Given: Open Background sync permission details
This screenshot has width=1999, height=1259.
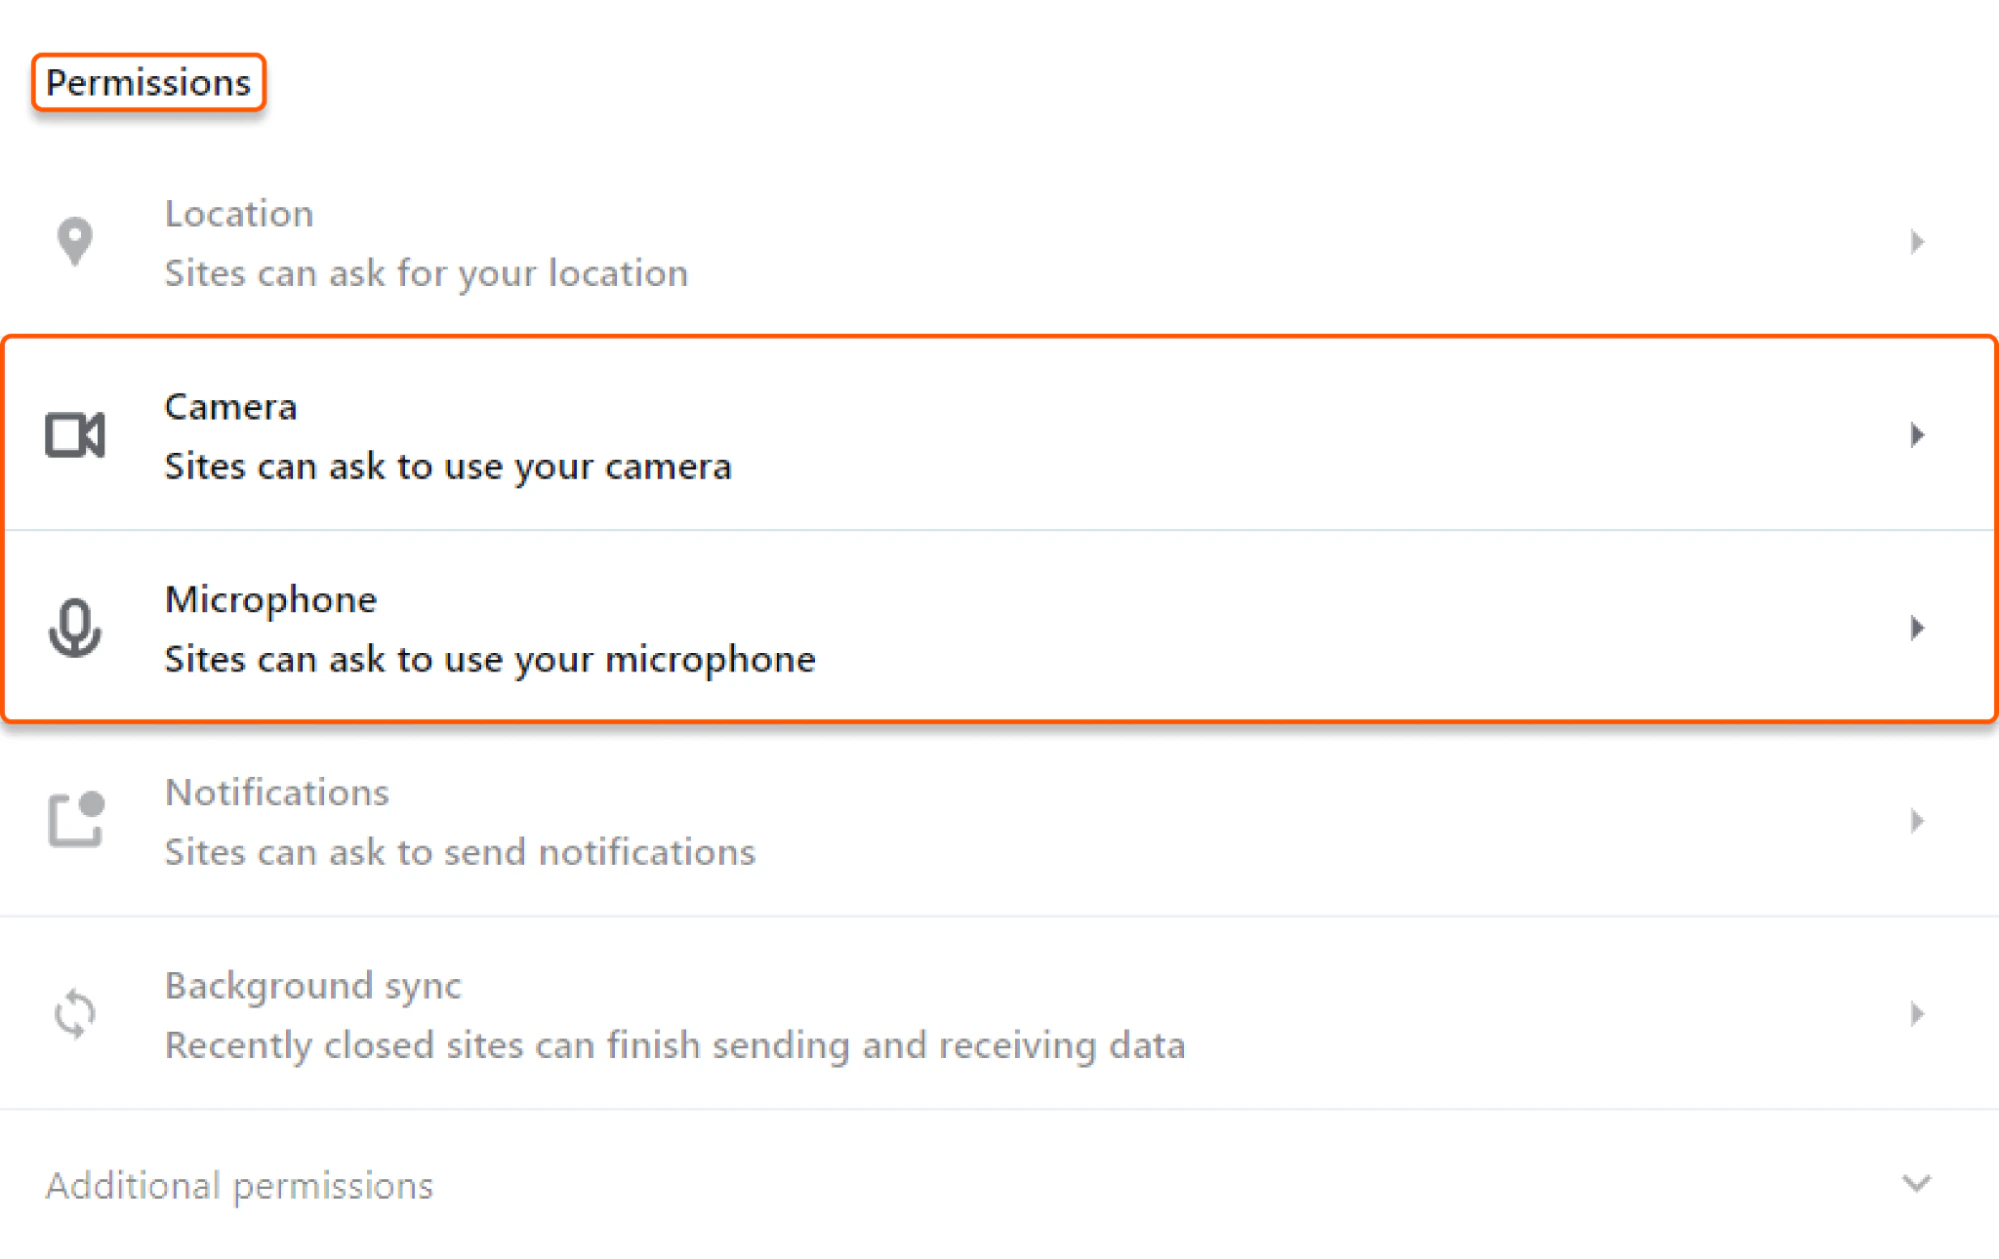Looking at the screenshot, I should 600,1013.
